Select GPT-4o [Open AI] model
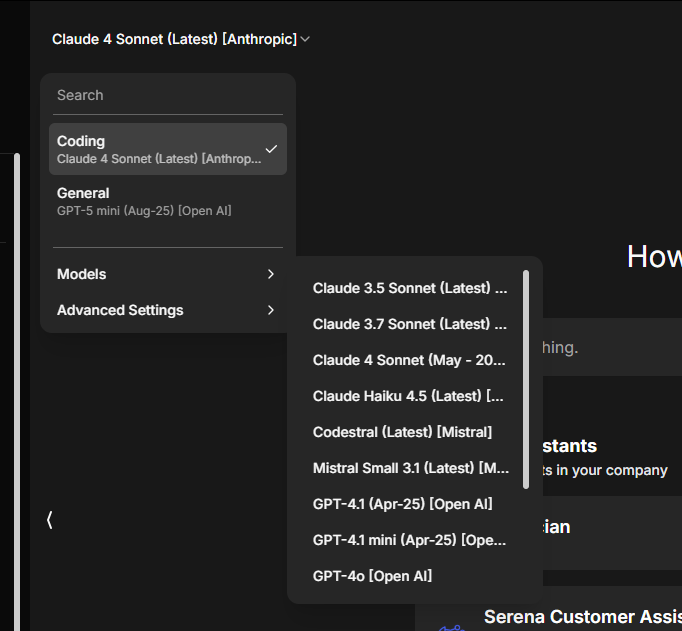This screenshot has height=631, width=682. 372,576
